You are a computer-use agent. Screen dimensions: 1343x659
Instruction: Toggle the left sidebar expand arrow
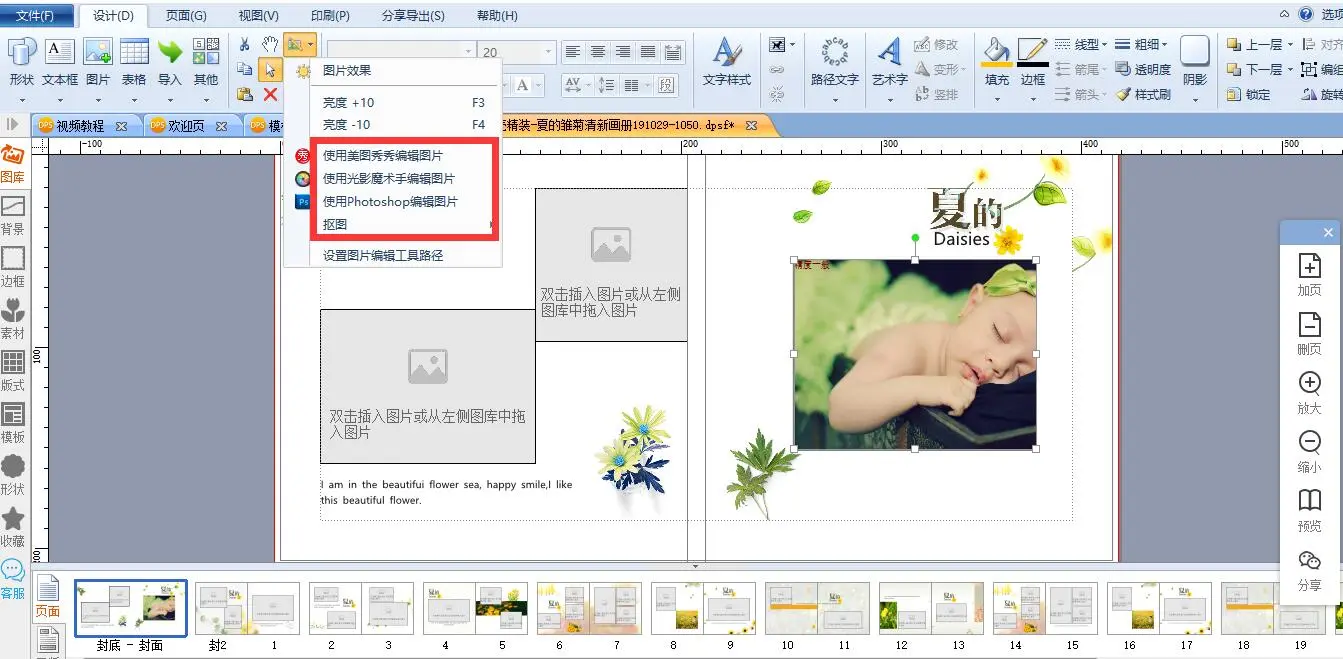click(x=13, y=124)
